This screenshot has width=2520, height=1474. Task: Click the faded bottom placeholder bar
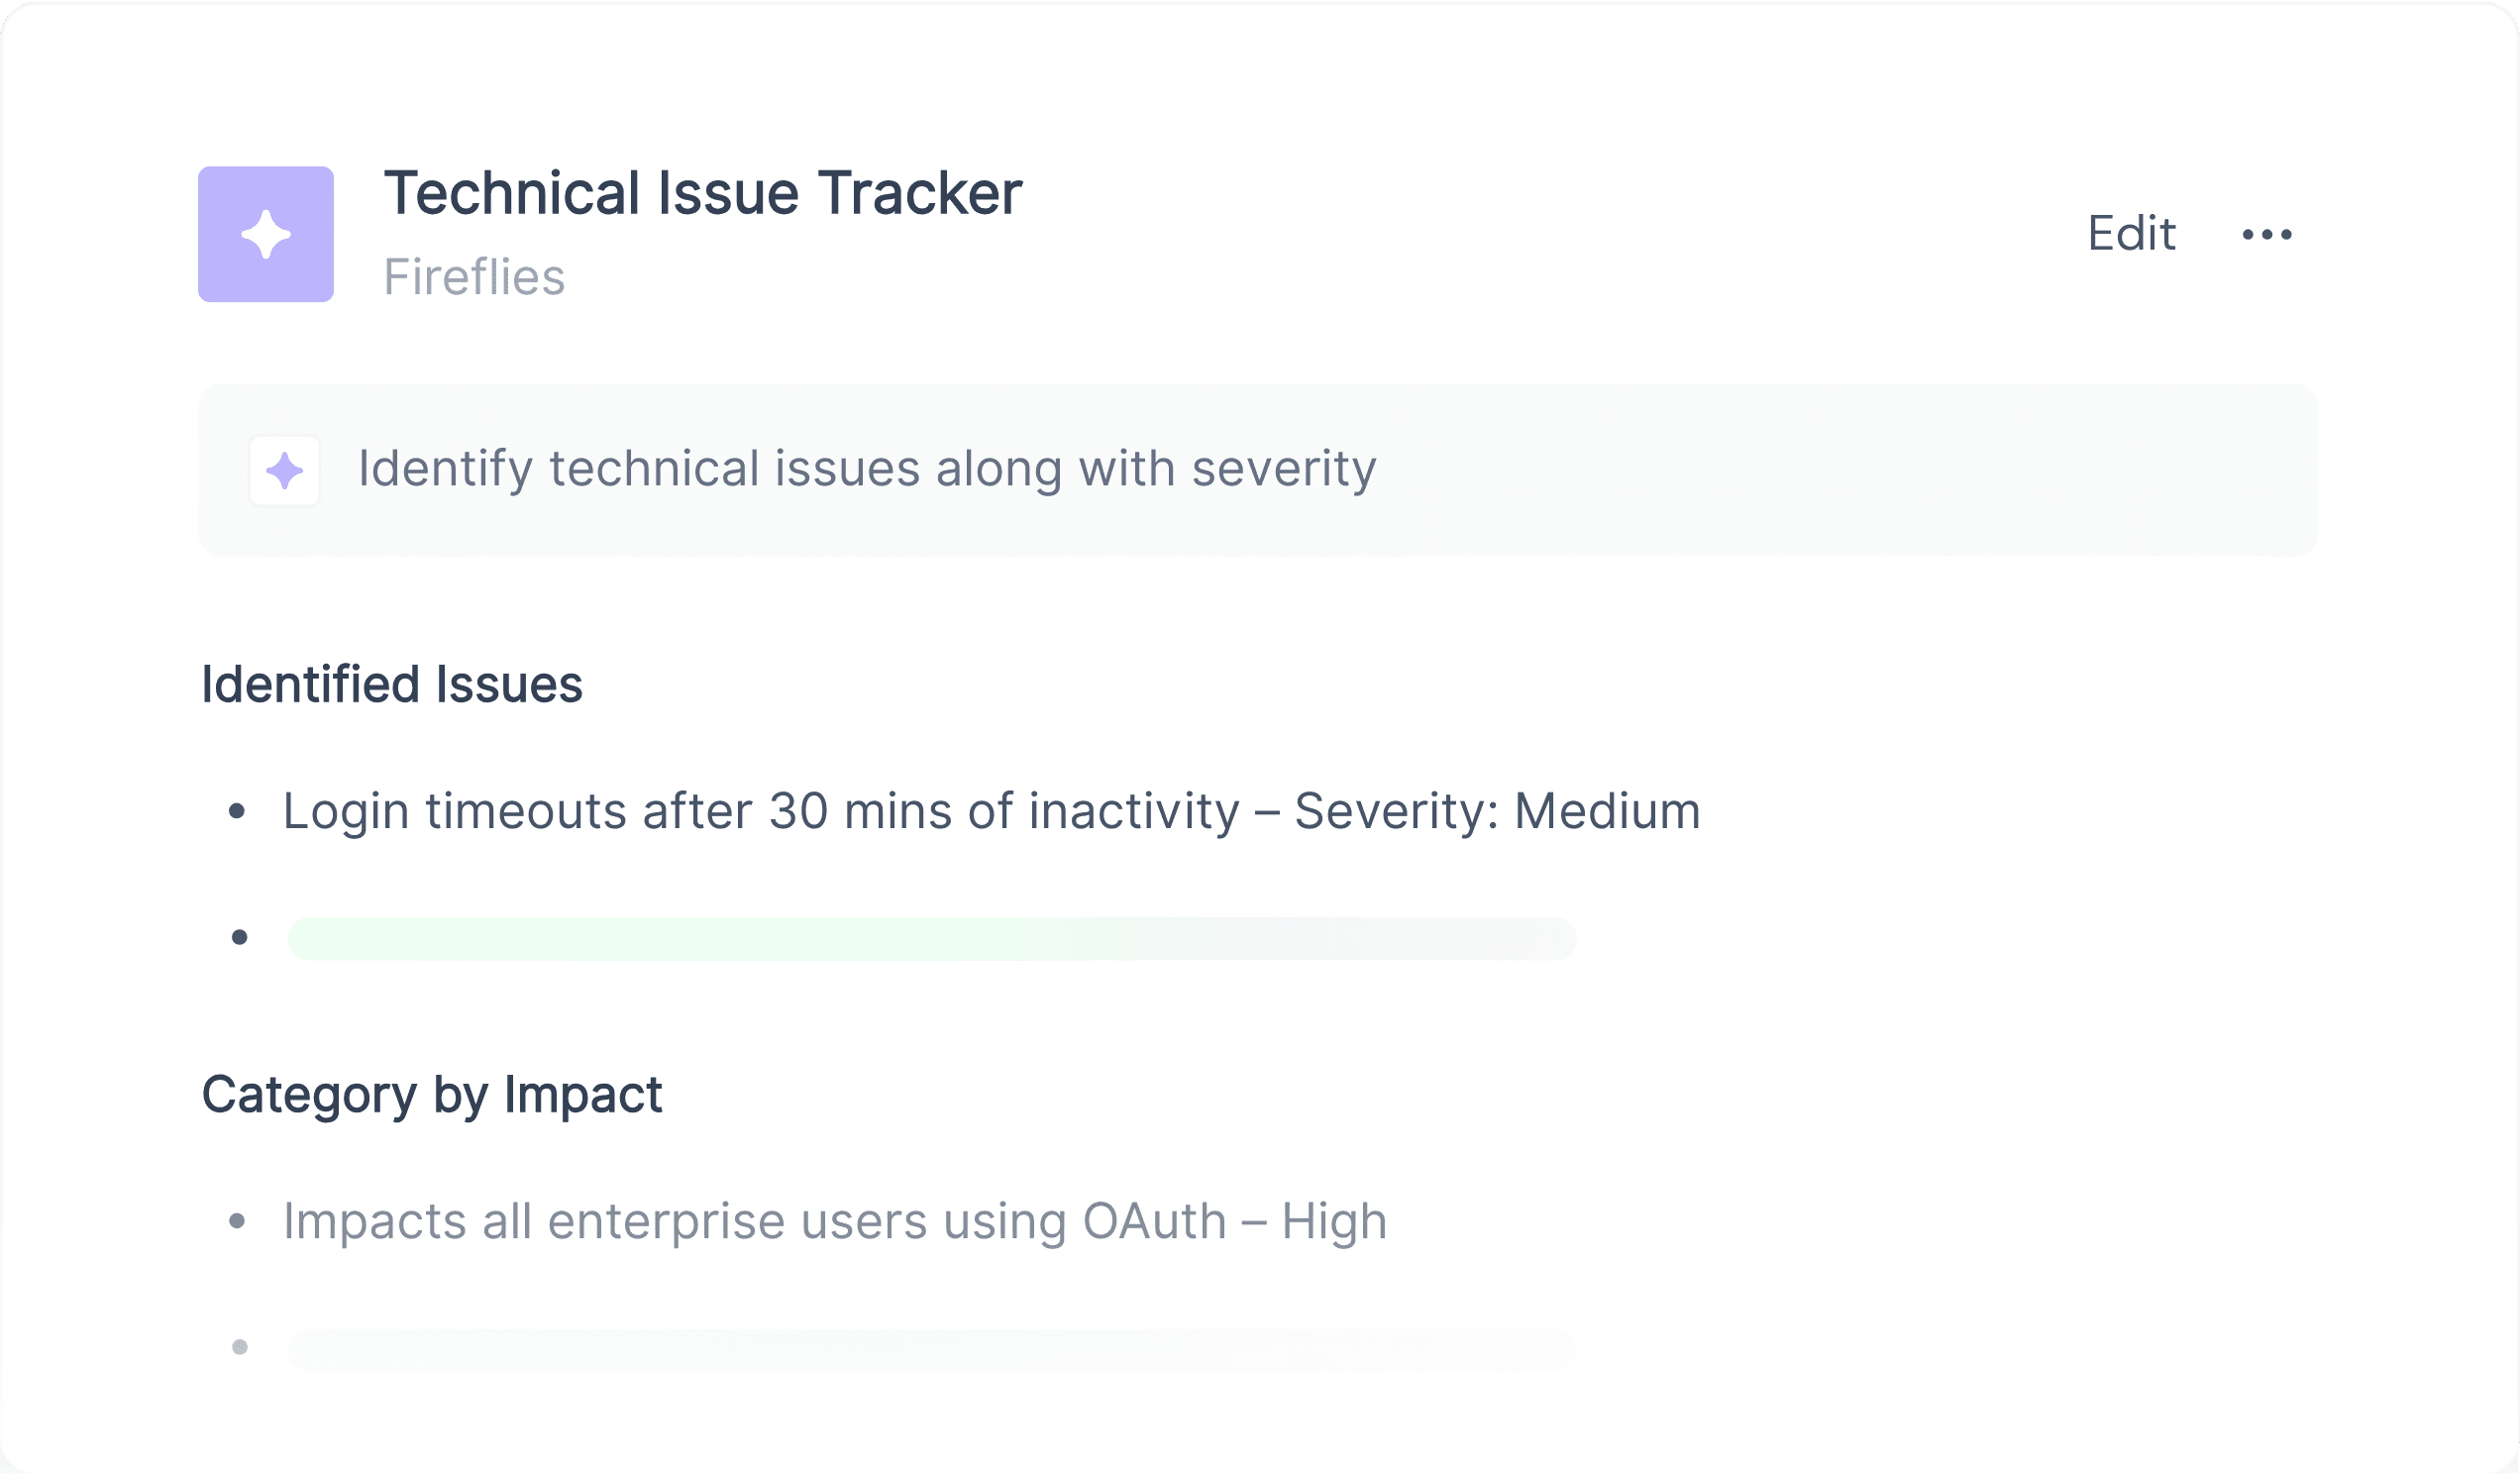[x=932, y=1350]
